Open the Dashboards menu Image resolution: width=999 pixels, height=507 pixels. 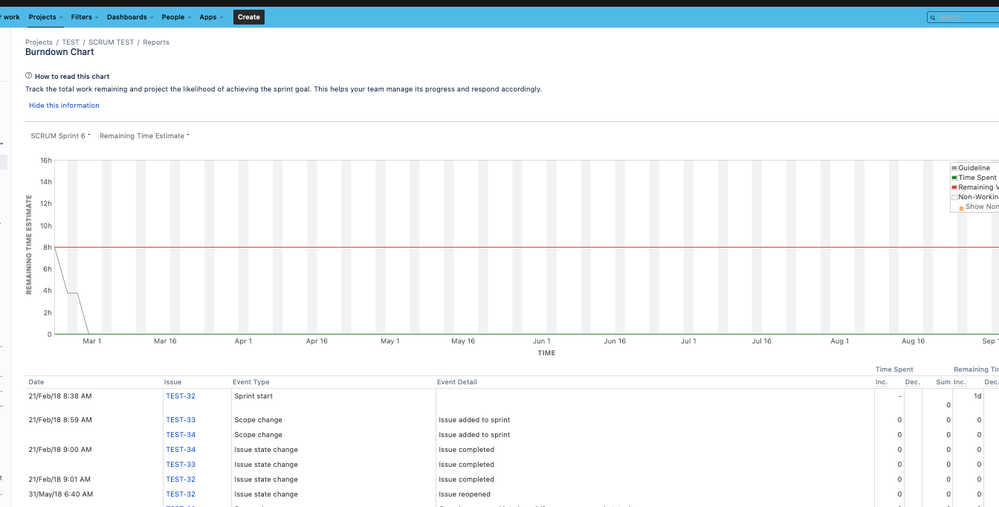tap(130, 17)
